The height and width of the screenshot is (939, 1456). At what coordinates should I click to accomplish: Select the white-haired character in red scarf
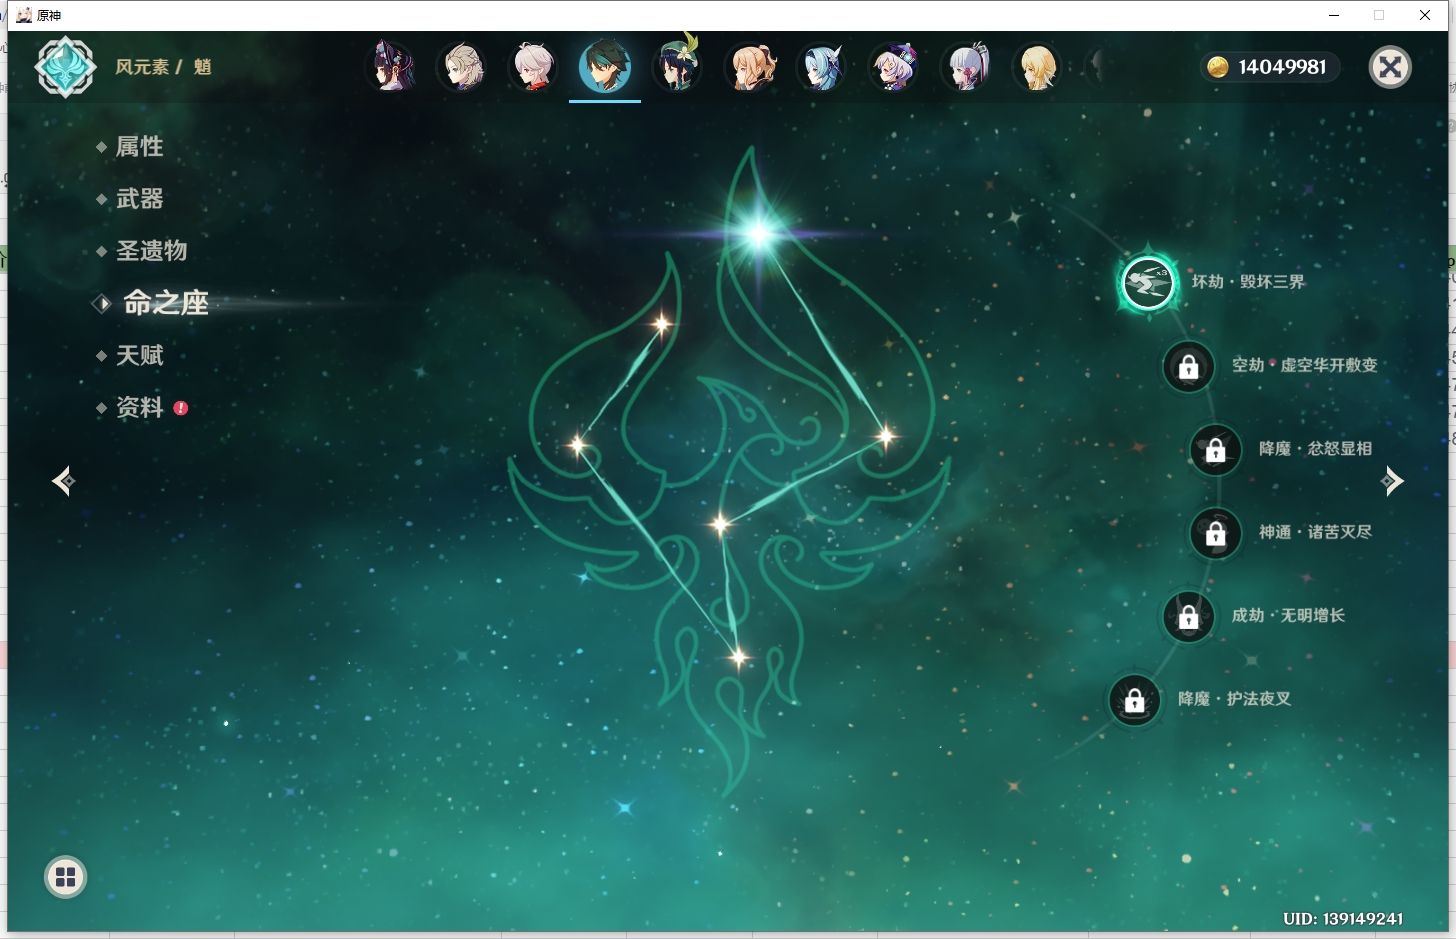(x=534, y=67)
